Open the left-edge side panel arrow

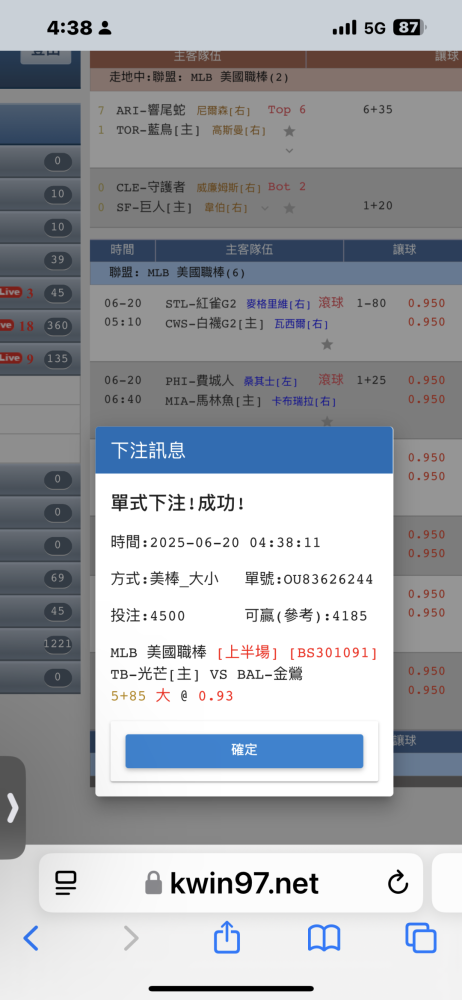[12, 807]
